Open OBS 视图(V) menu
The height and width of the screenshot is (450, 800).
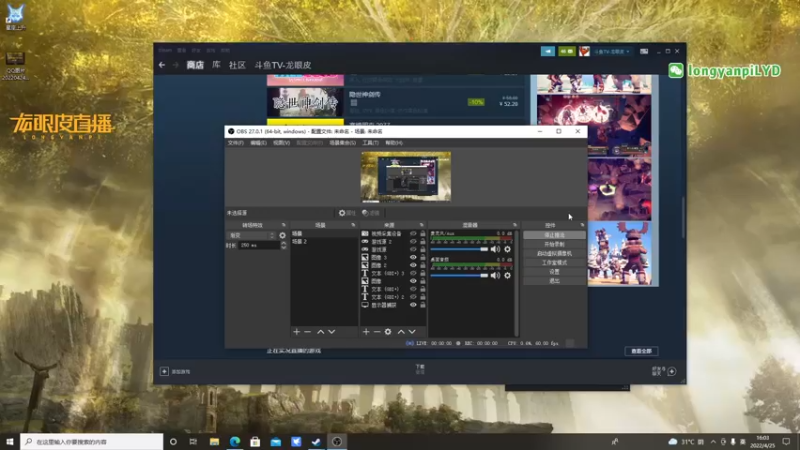click(281, 143)
